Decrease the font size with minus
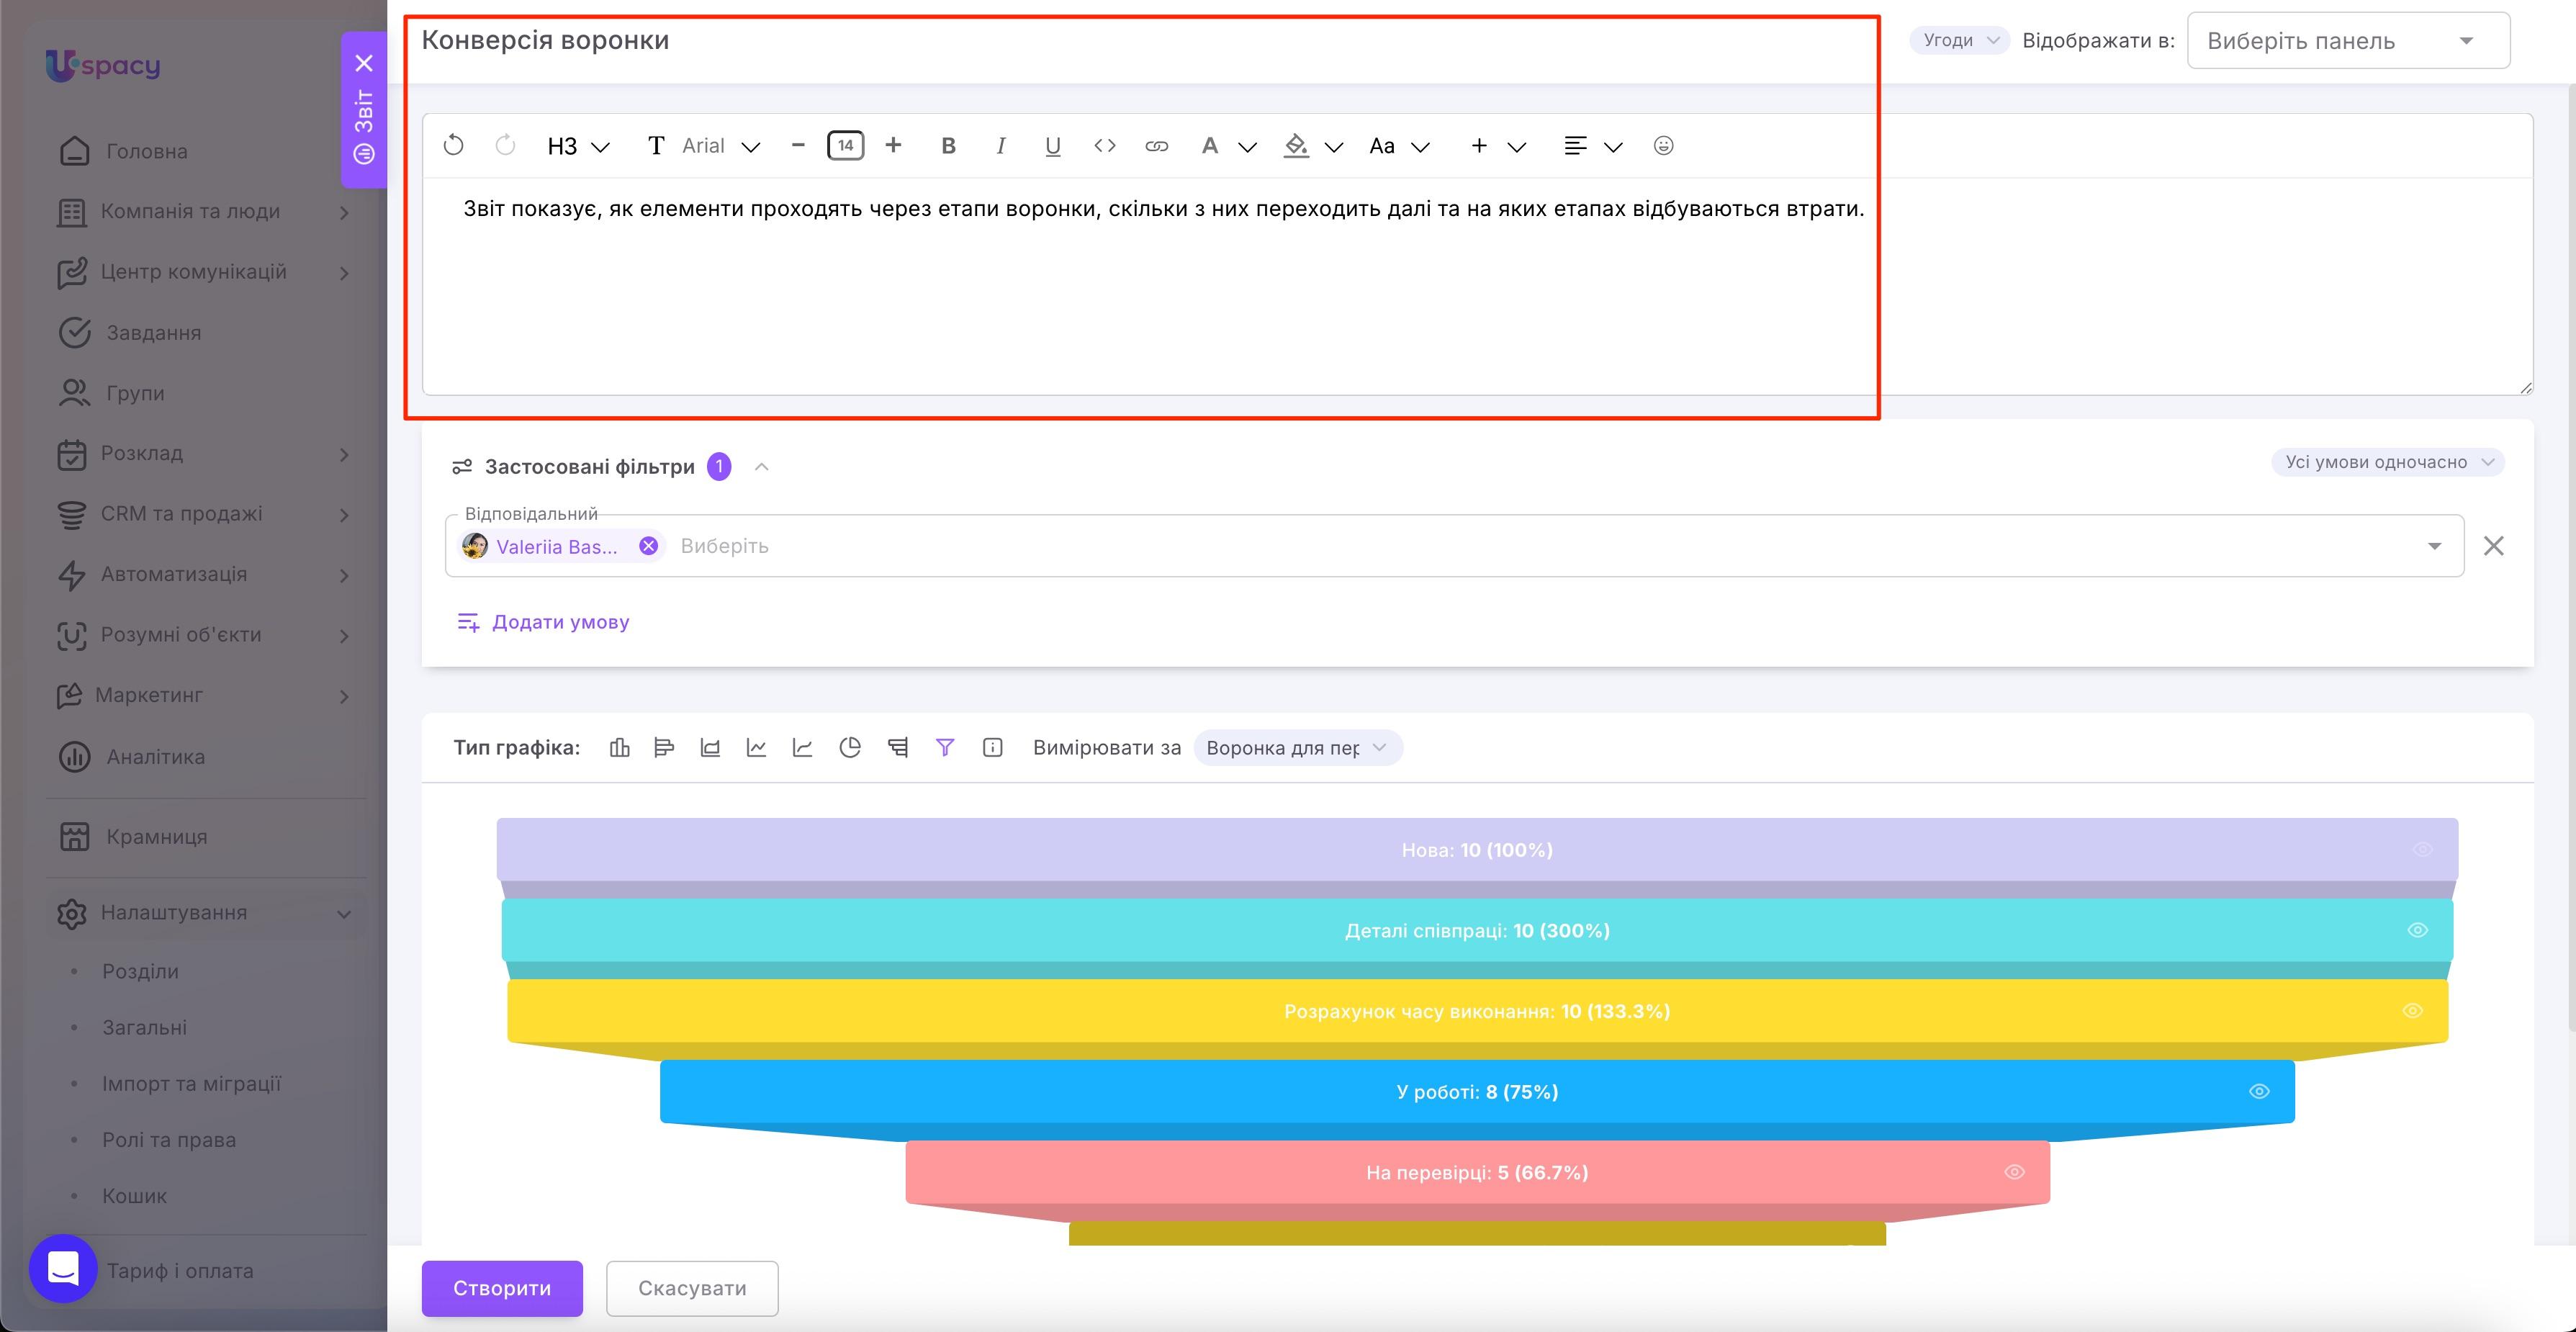Image resolution: width=2576 pixels, height=1332 pixels. coord(797,146)
